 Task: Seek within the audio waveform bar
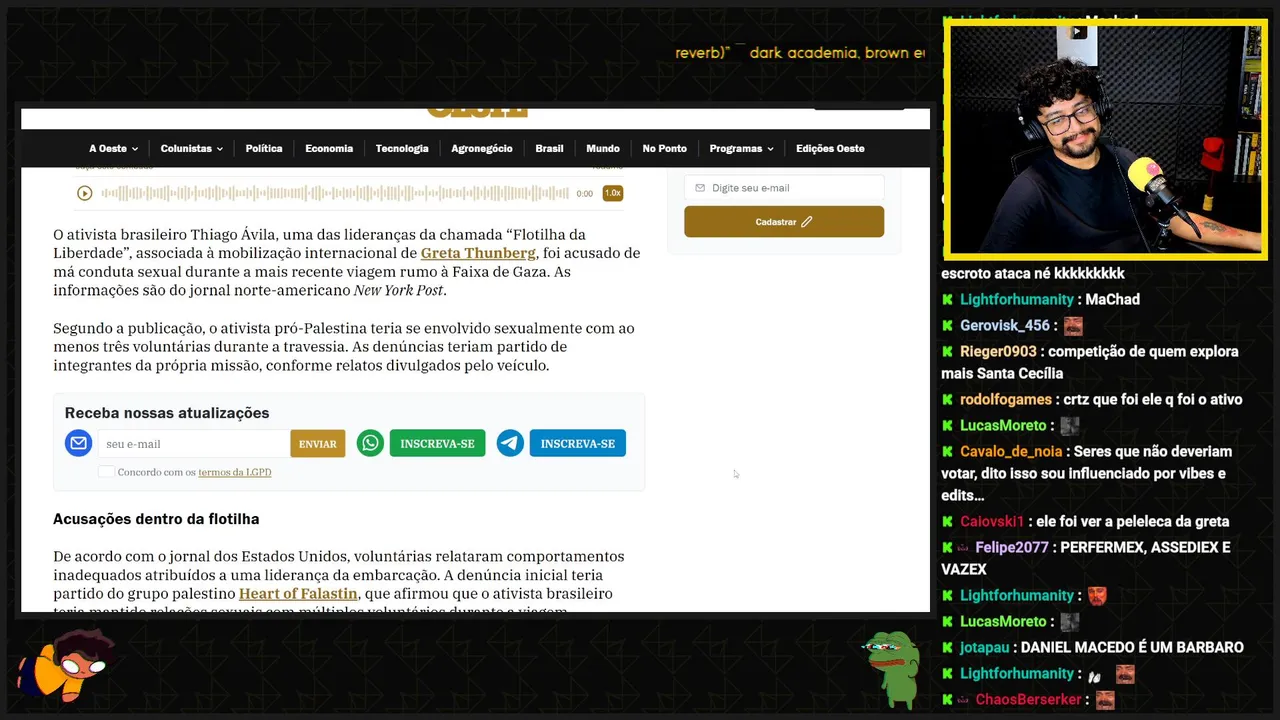[334, 193]
